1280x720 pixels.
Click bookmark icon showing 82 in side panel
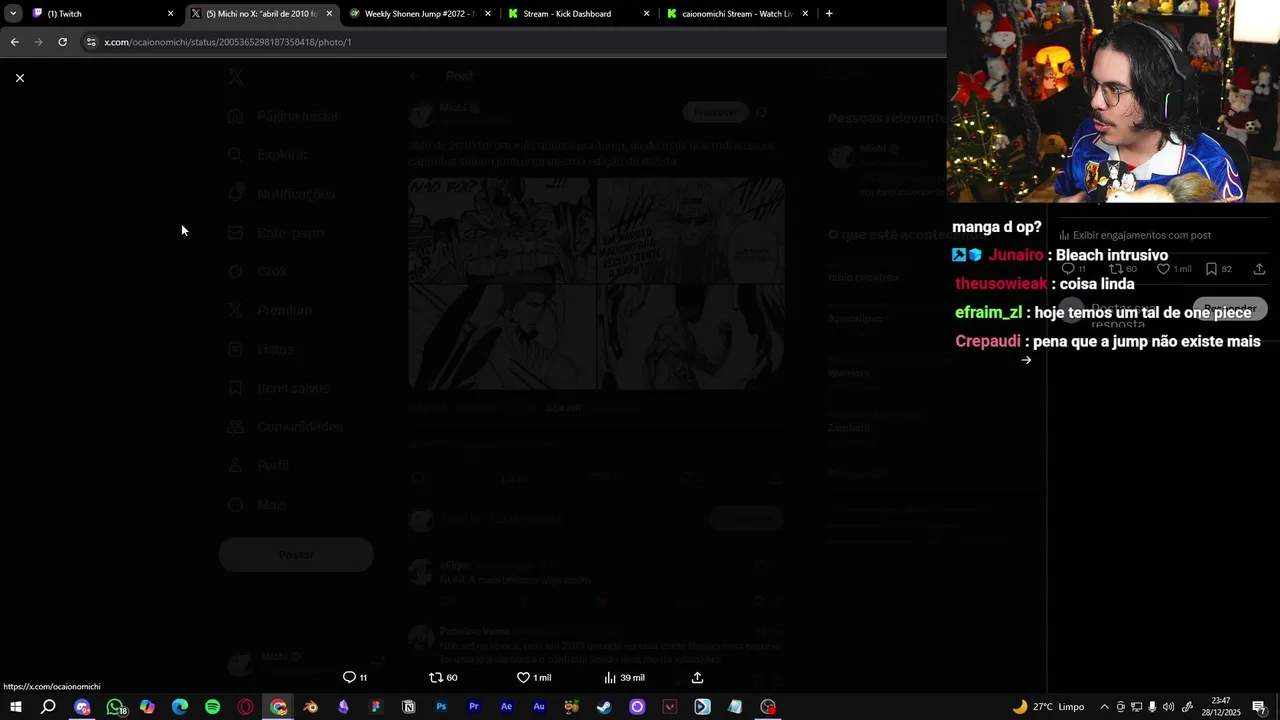click(1218, 269)
